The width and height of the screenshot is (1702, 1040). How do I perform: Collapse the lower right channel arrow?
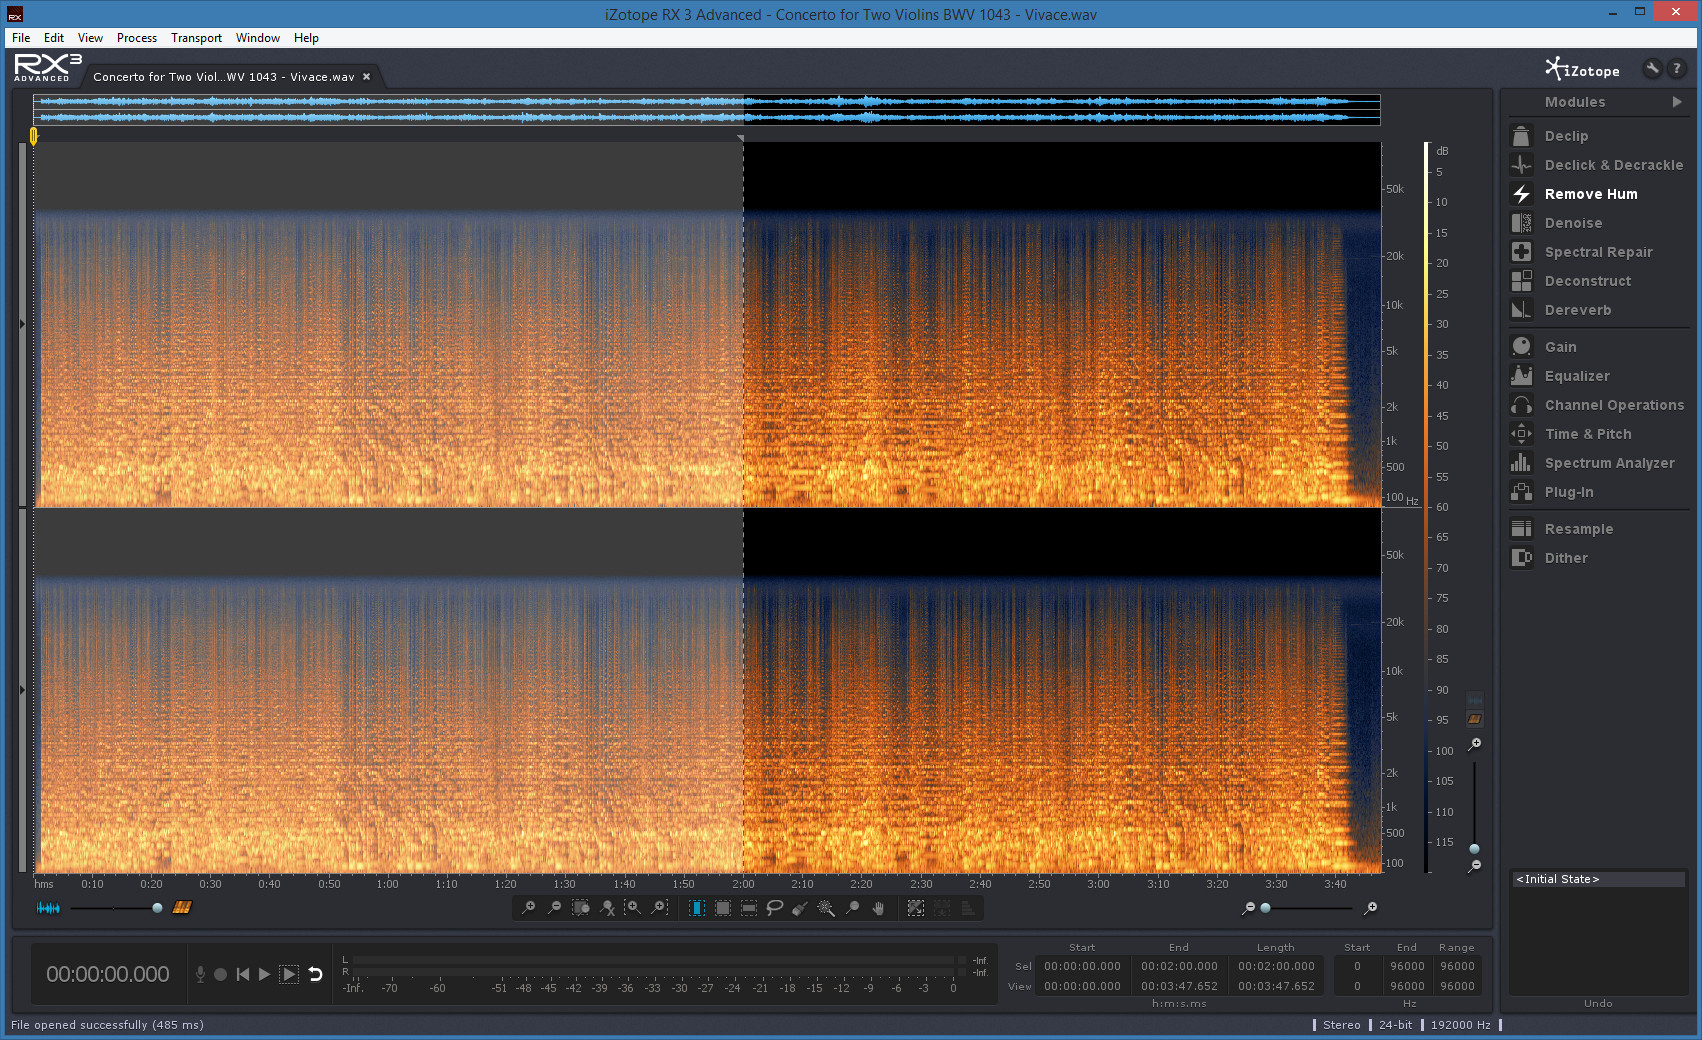22,690
